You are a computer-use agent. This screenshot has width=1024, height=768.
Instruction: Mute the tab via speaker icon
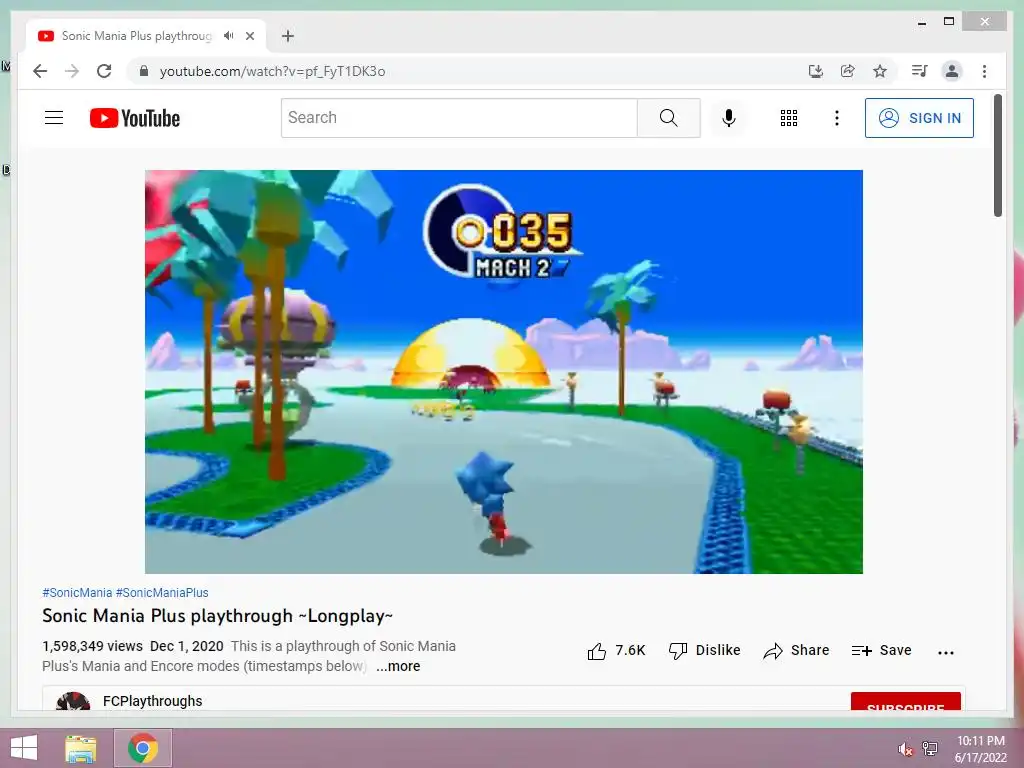coord(228,36)
